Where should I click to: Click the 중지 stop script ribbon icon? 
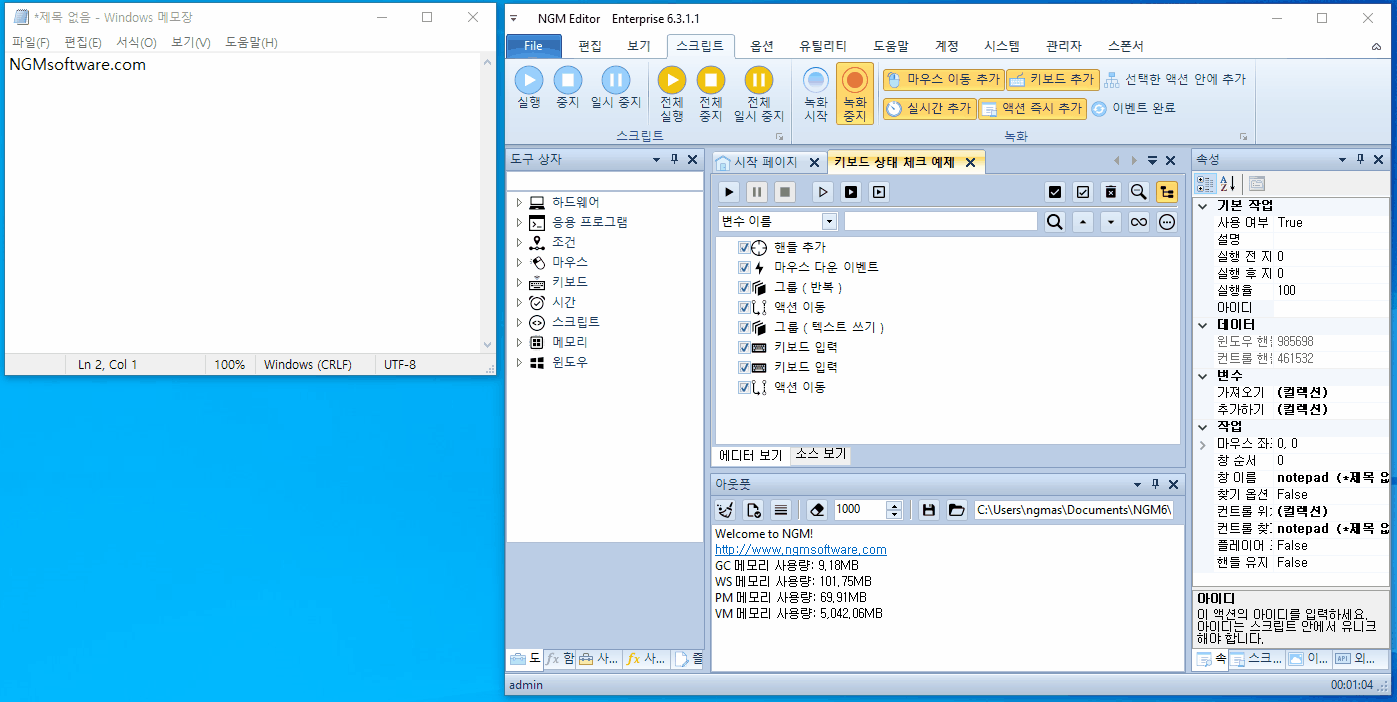568,80
